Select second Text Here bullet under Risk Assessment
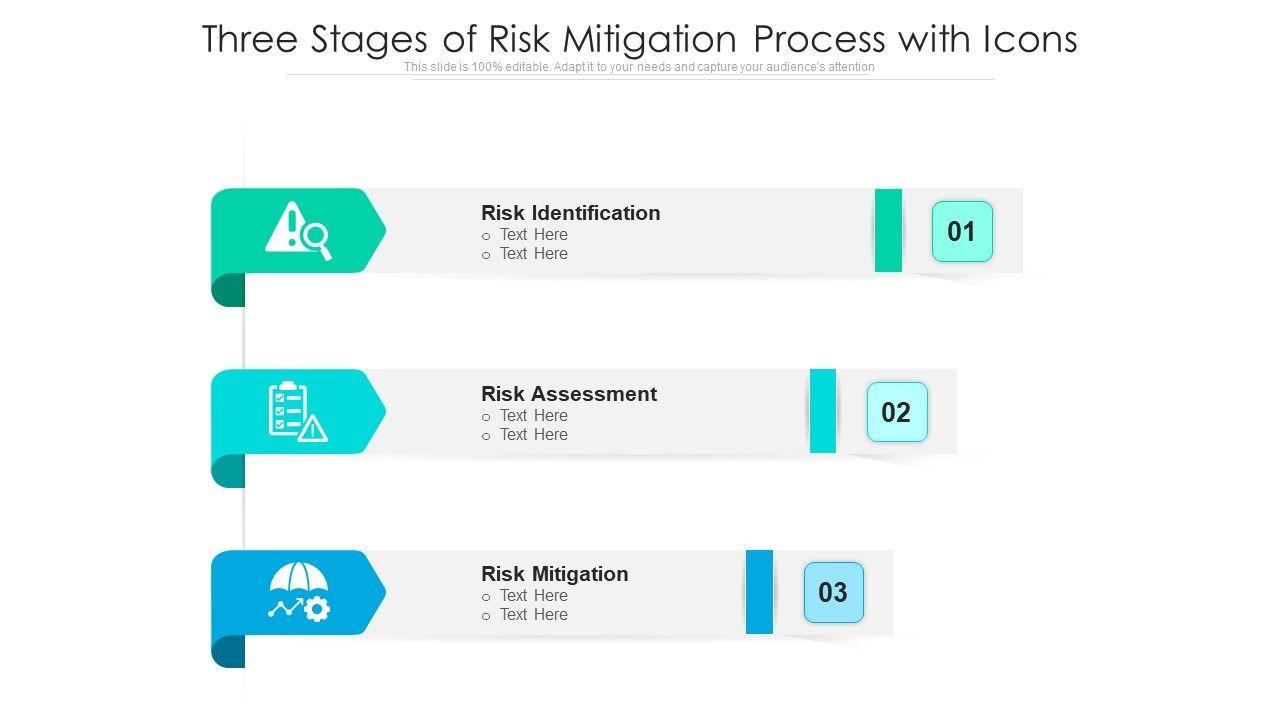Image resolution: width=1280 pixels, height=720 pixels. coord(533,435)
